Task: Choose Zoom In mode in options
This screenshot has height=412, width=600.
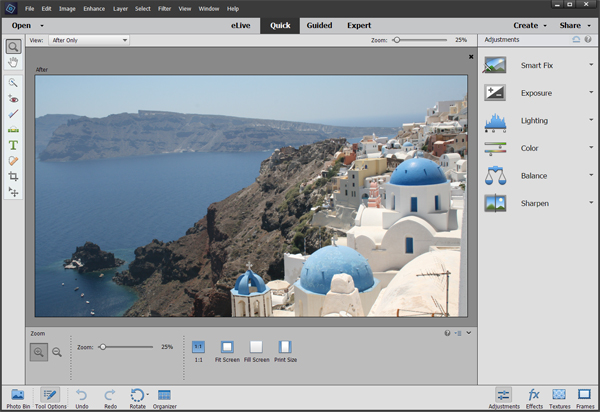Action: tap(39, 352)
